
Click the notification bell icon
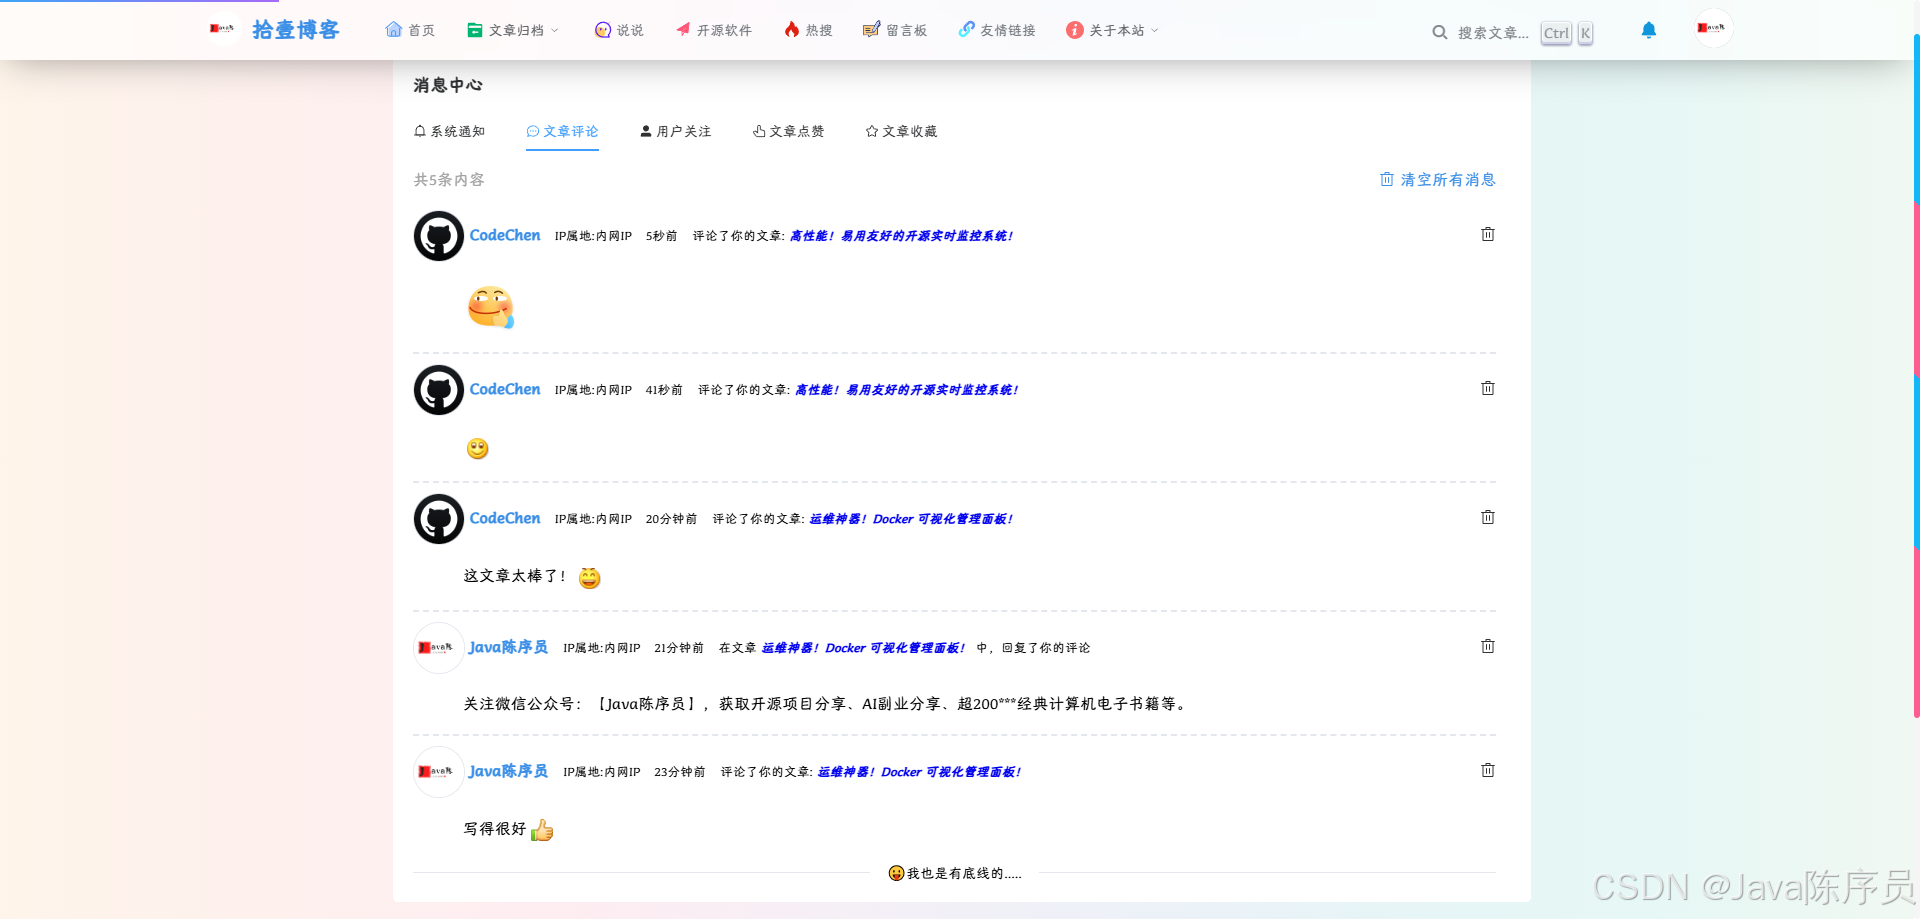[1649, 30]
